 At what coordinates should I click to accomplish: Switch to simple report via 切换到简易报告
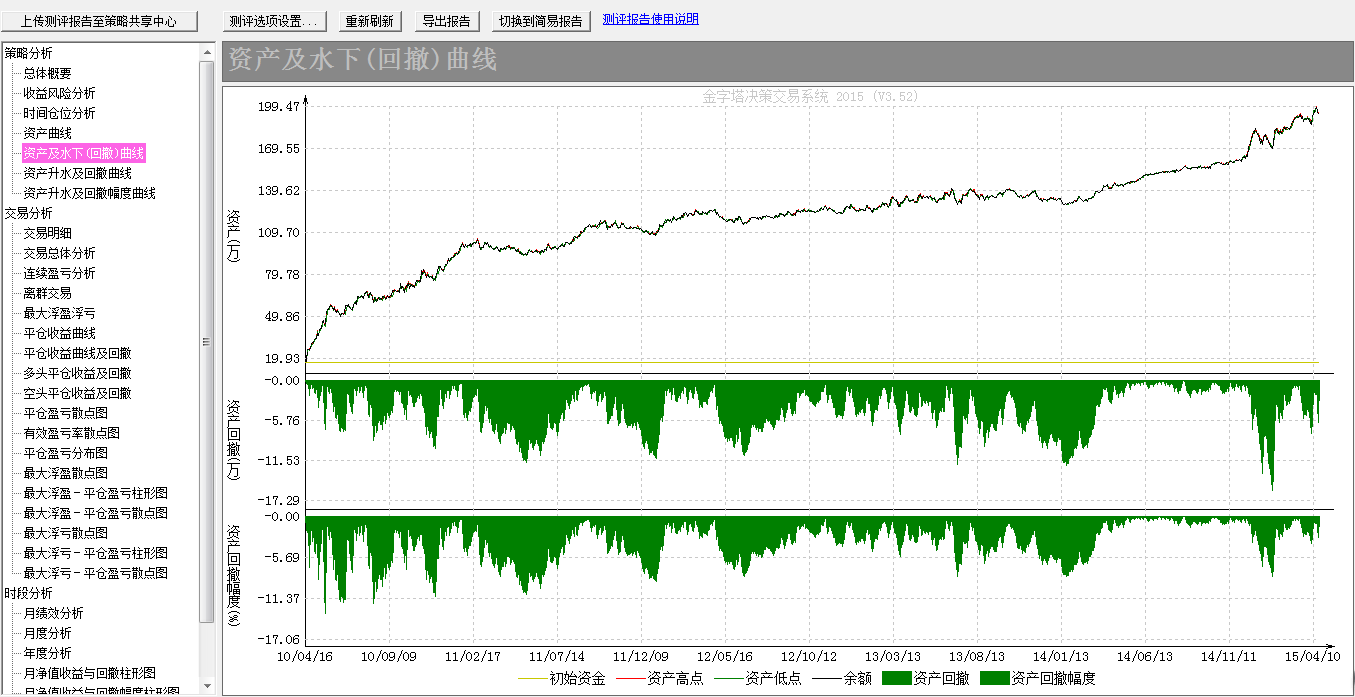[541, 21]
